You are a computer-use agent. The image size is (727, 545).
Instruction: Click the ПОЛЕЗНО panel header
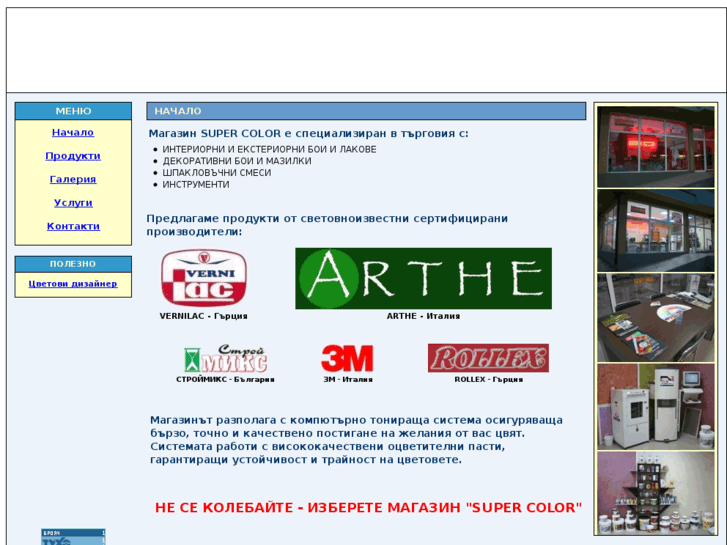73,264
